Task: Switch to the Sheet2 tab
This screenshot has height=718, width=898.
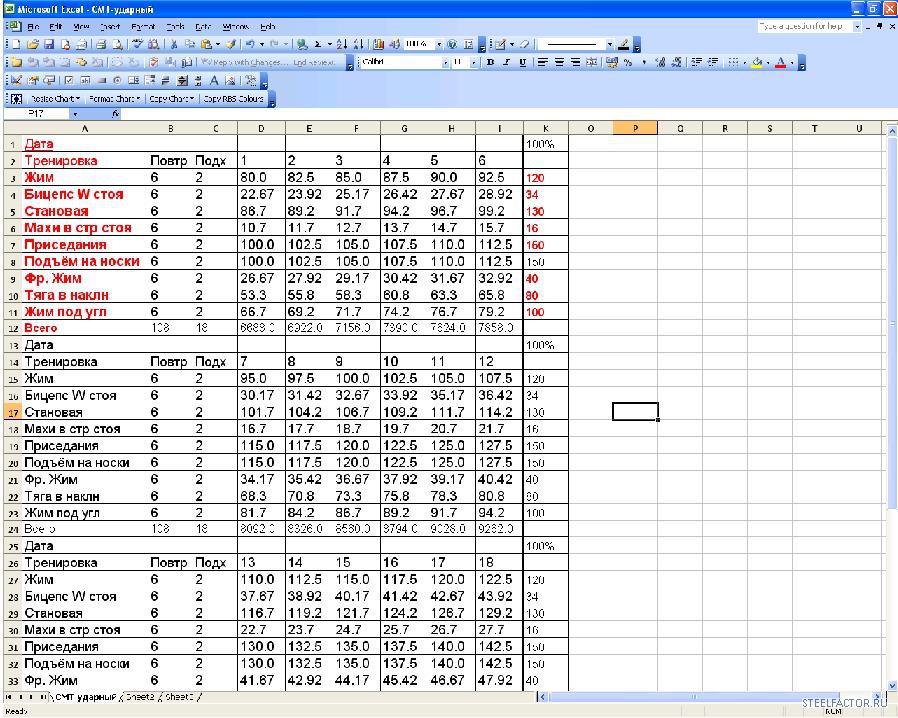Action: (x=141, y=696)
